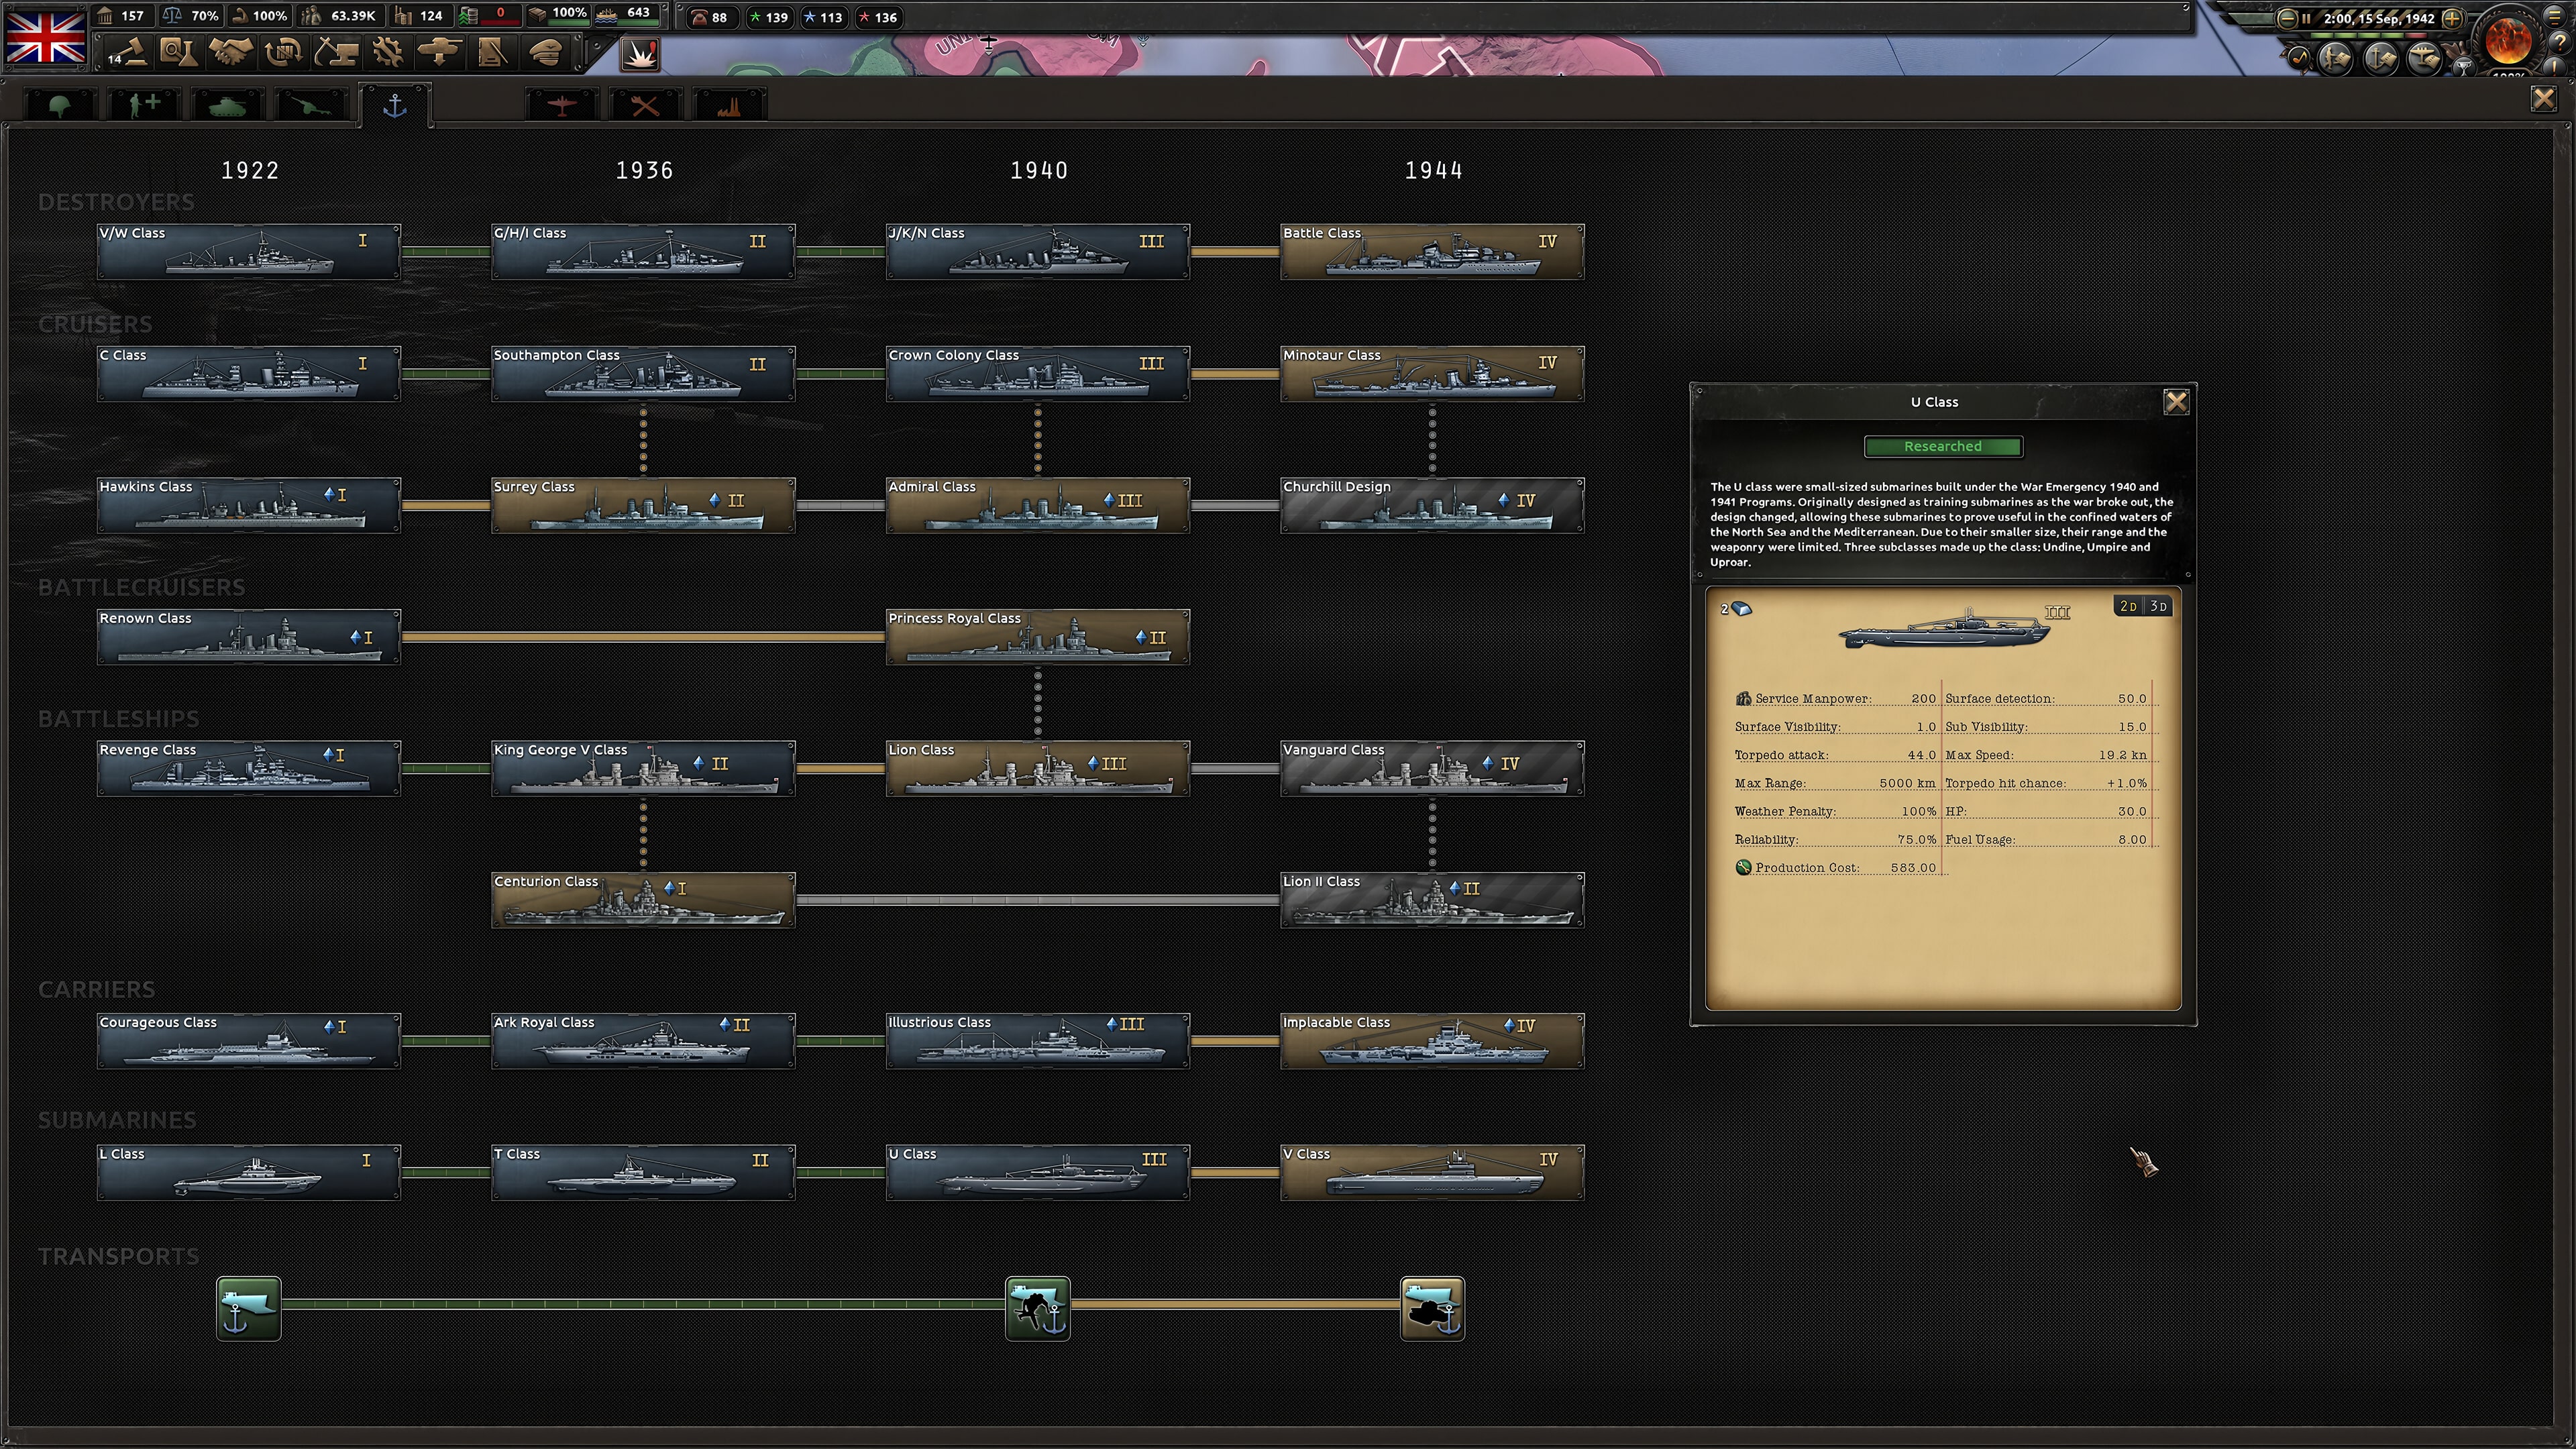The width and height of the screenshot is (2576, 1449).
Task: Open the Construction crane icon
Action: coord(335,52)
